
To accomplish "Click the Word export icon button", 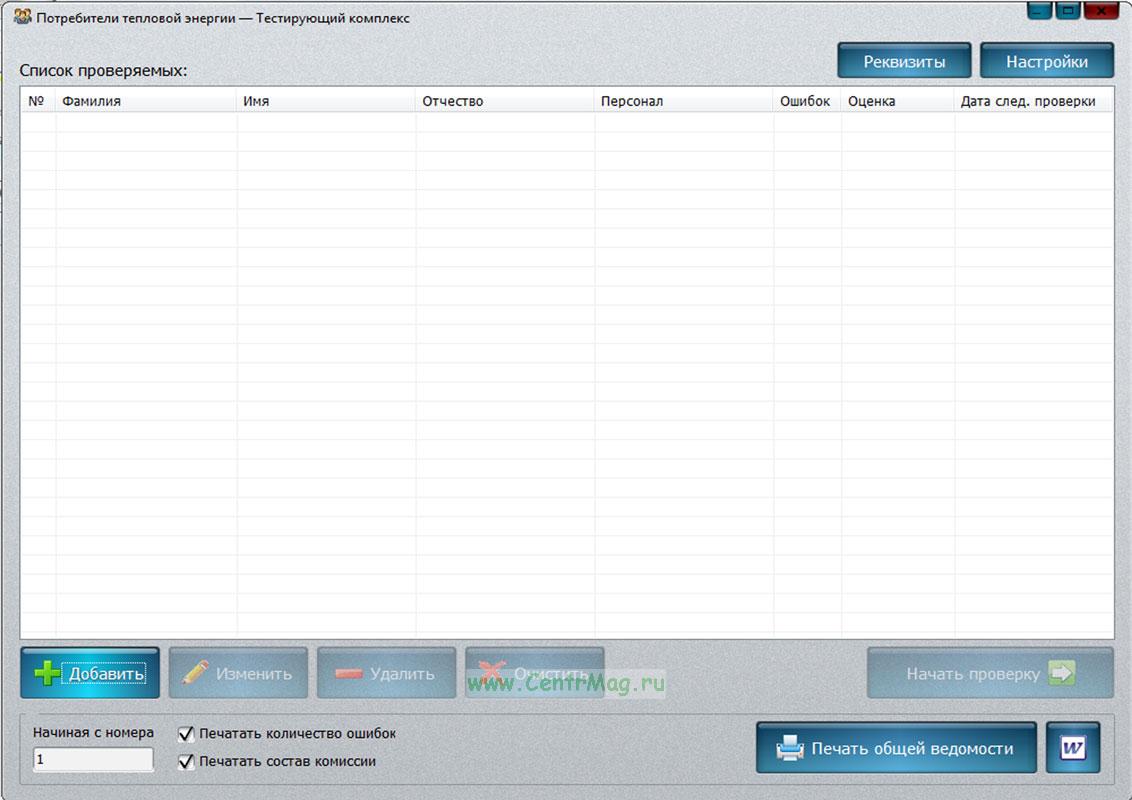I will click(x=1073, y=748).
